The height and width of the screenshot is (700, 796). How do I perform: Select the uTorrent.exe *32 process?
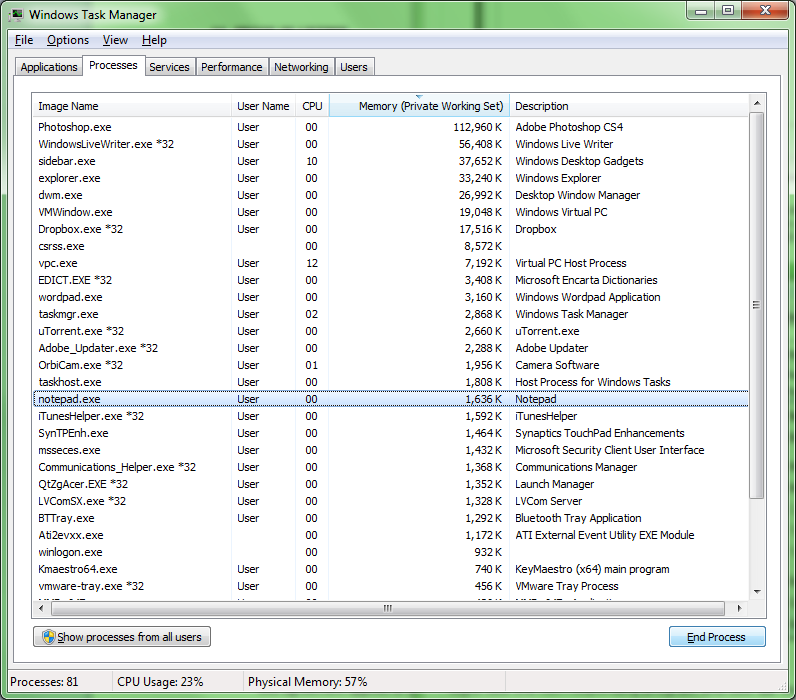[390, 331]
